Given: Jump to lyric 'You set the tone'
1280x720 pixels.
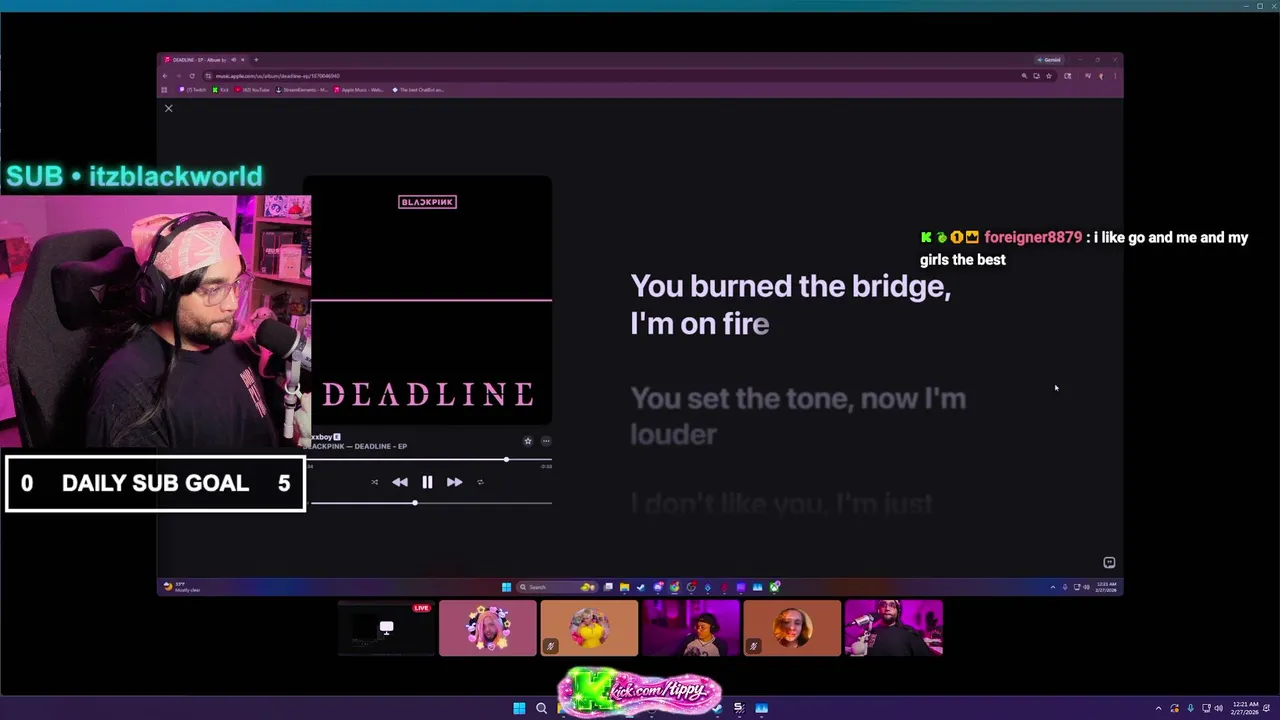Looking at the screenshot, I should pos(798,416).
